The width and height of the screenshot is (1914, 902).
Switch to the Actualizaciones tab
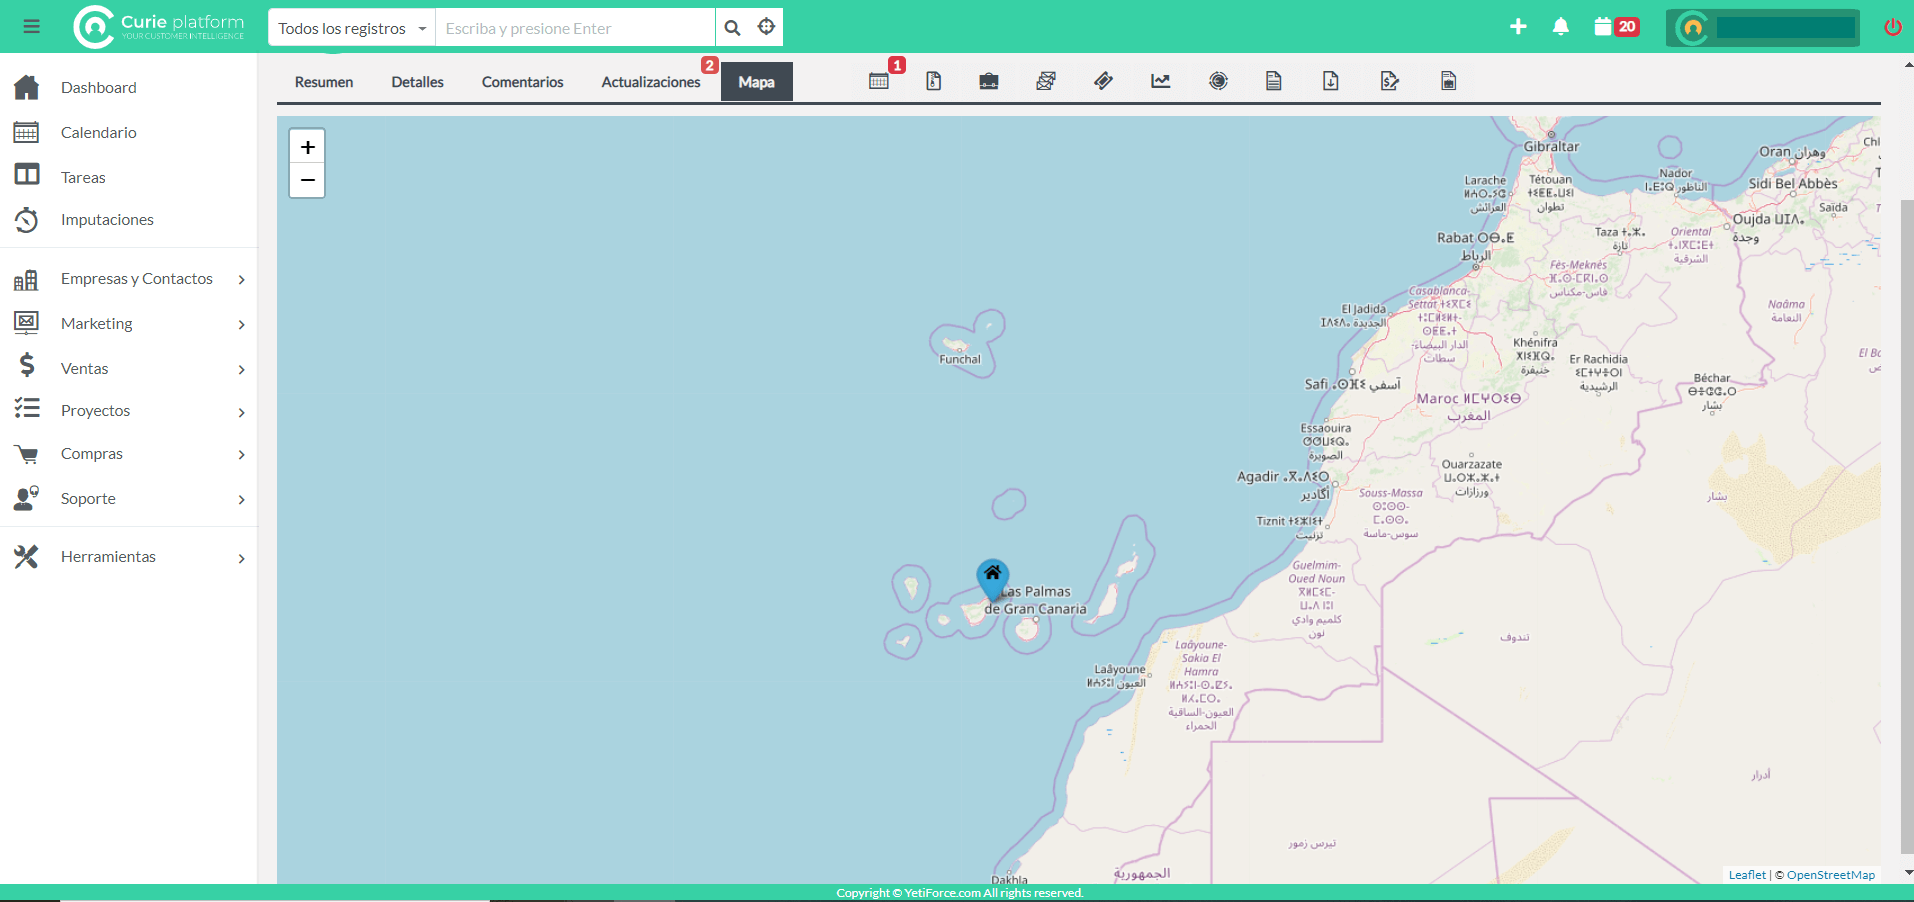click(650, 82)
